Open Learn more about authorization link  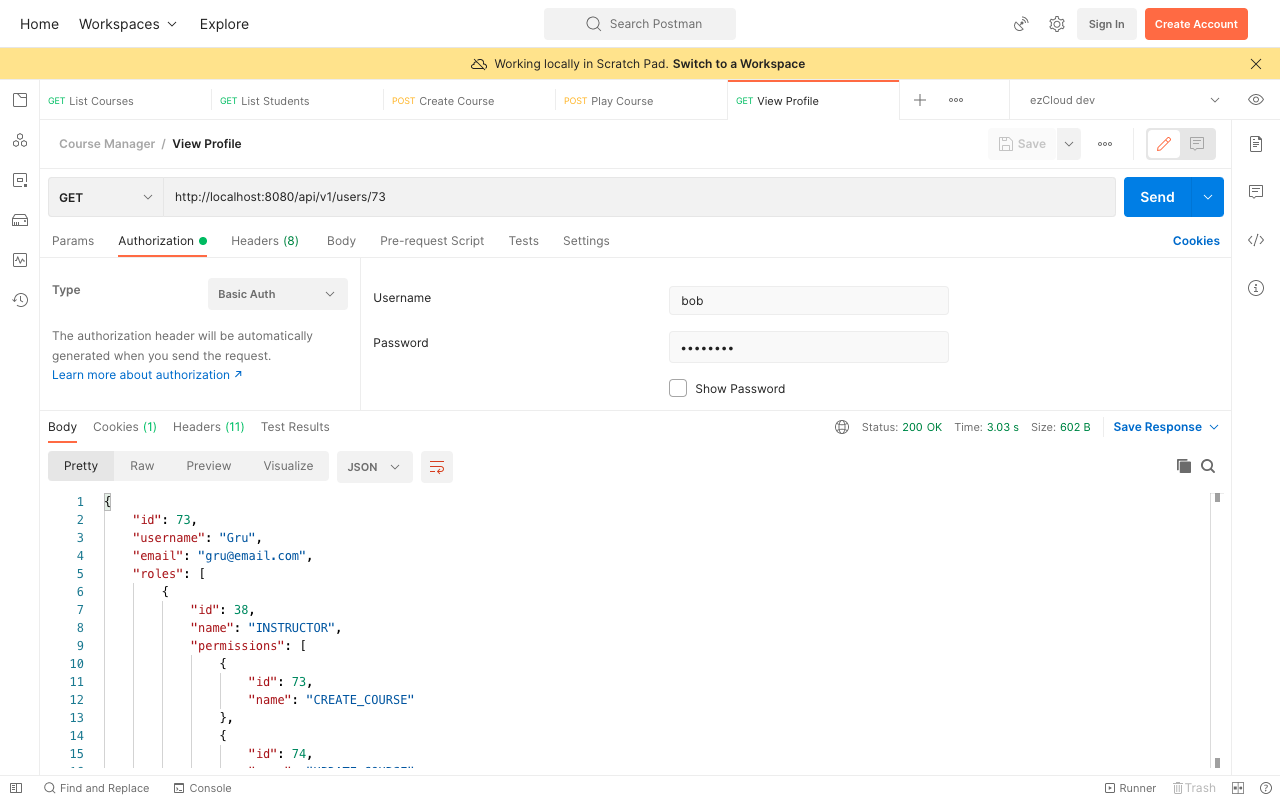point(147,375)
